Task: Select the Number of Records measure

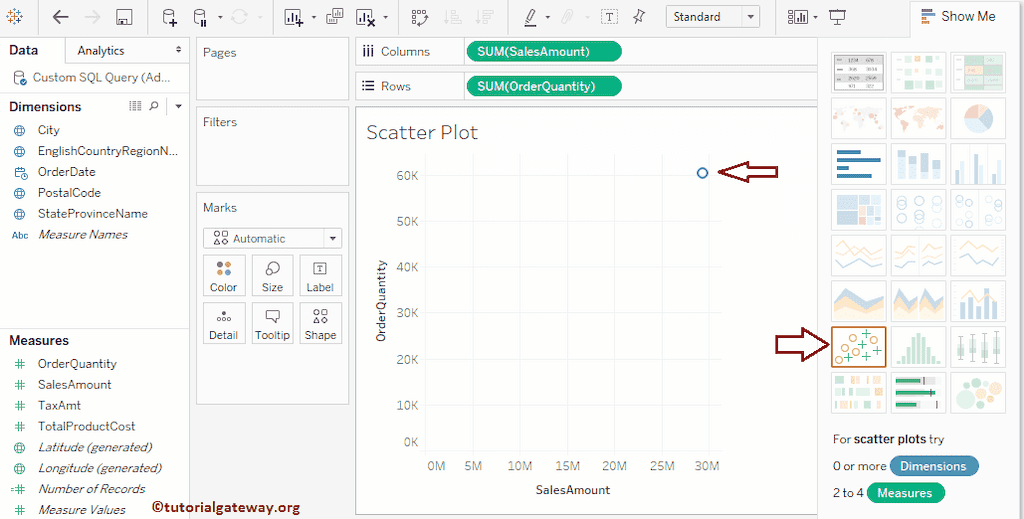Action: point(91,489)
